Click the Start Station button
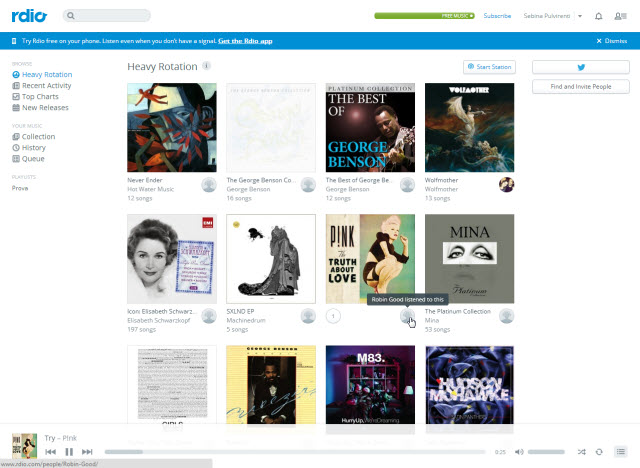The image size is (640, 468). [x=489, y=67]
